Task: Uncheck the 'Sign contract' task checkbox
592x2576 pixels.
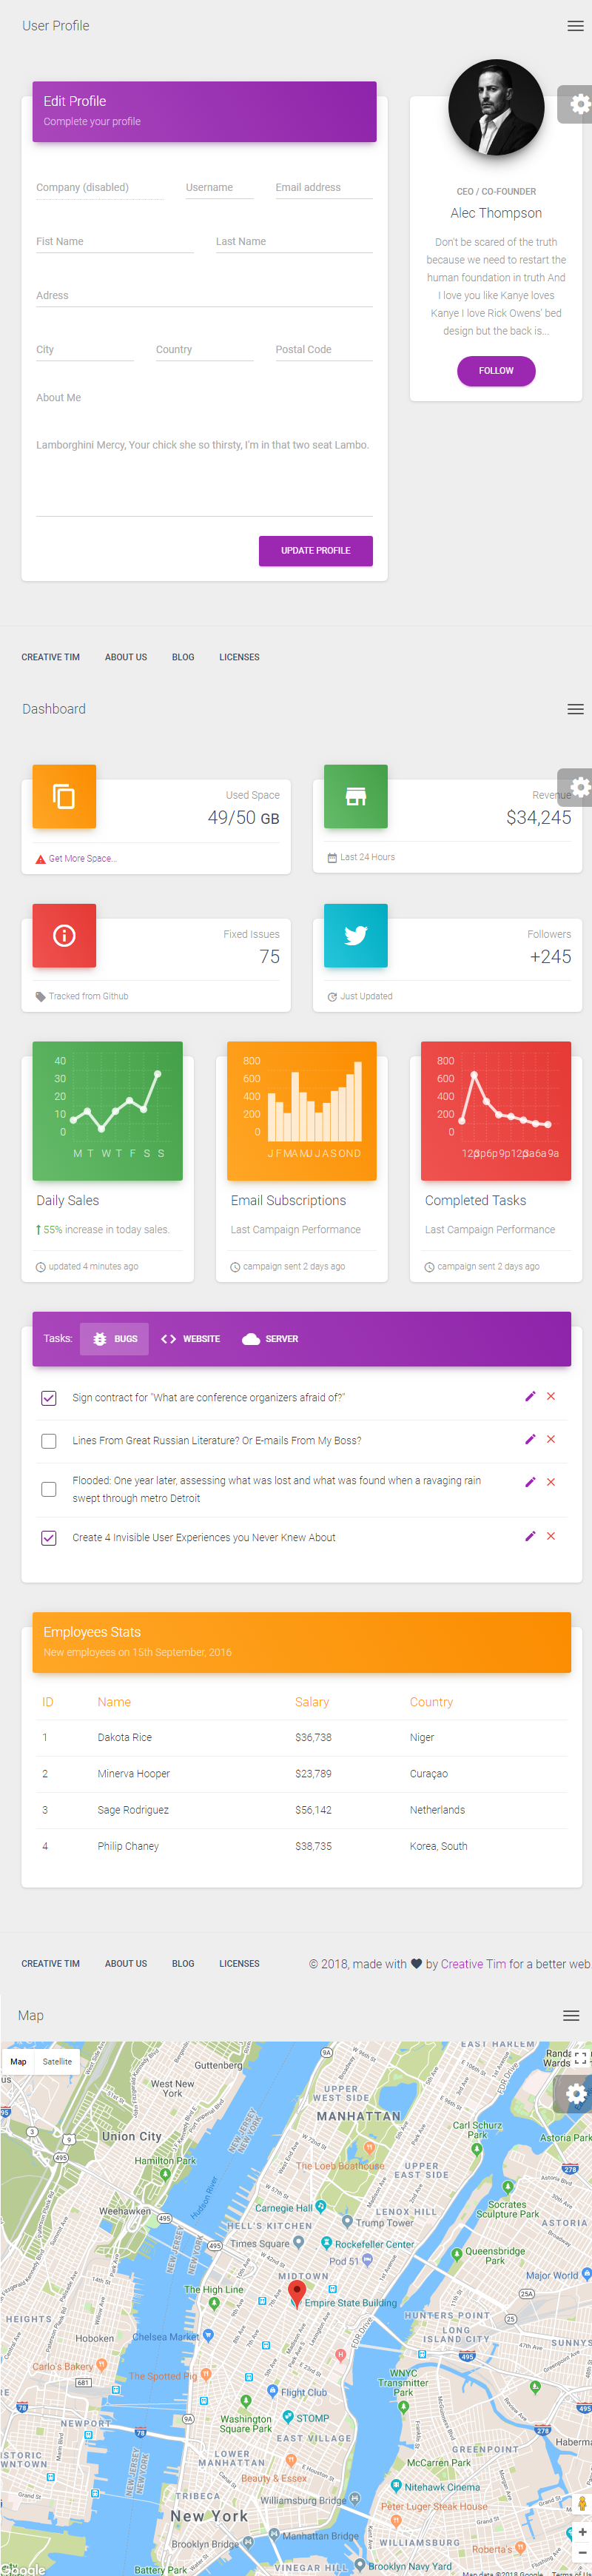Action: 49,1398
